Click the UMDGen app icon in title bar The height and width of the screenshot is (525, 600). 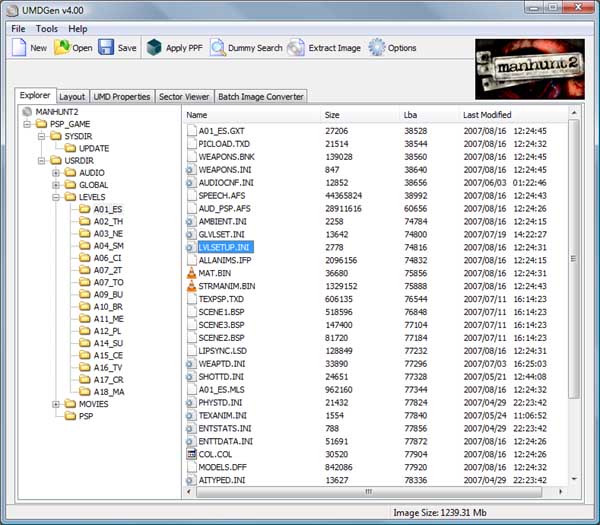point(13,10)
